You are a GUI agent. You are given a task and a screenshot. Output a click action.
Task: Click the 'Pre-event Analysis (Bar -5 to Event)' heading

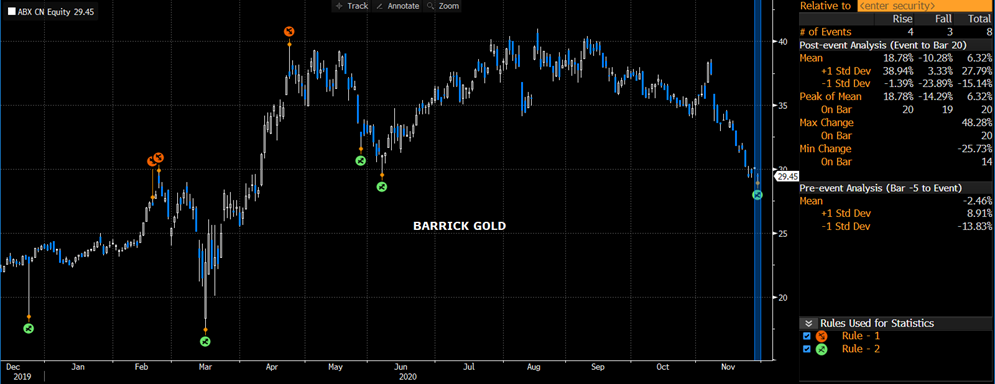(880, 188)
